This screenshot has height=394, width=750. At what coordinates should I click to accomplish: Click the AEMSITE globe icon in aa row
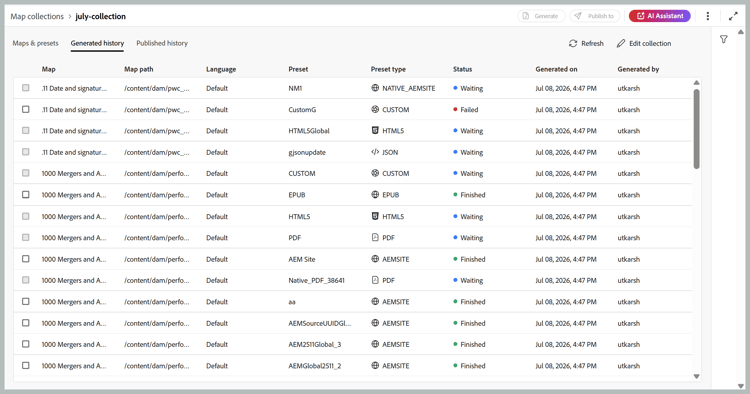click(375, 302)
